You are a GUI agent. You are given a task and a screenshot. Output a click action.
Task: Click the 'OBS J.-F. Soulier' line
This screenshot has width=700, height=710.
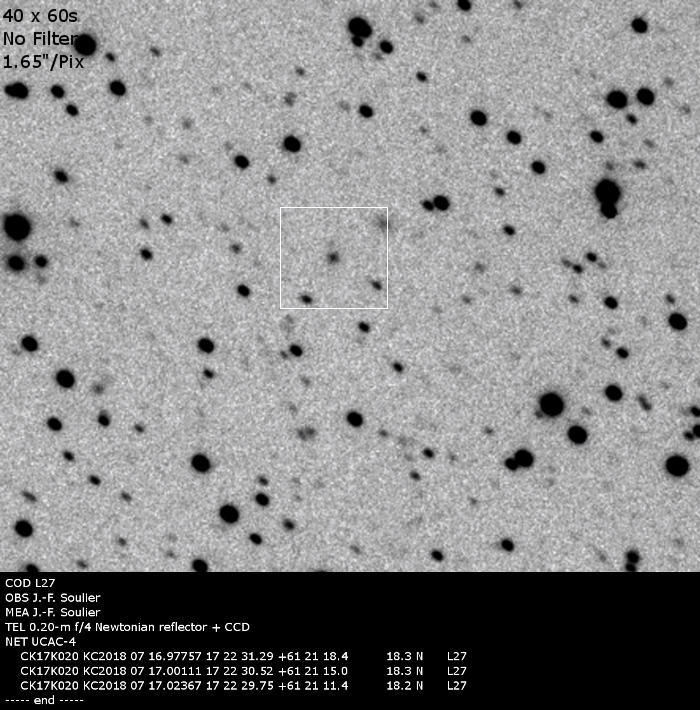tap(53, 598)
